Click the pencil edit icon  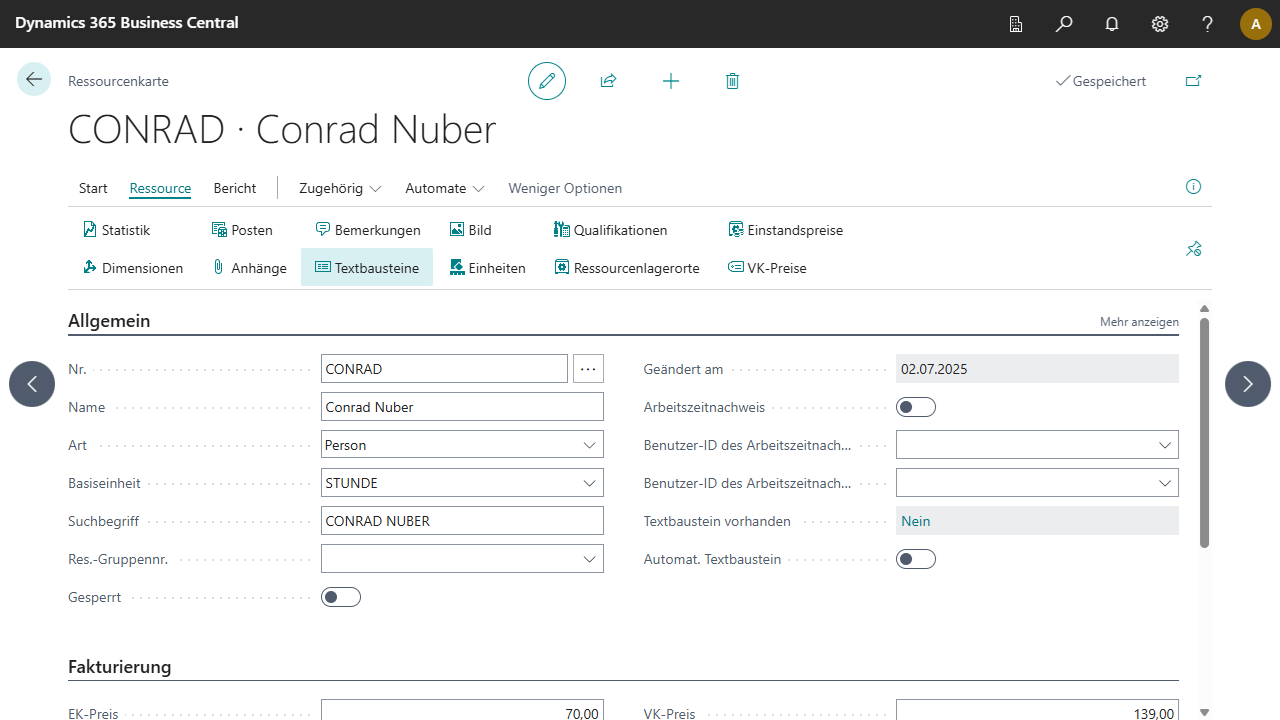(547, 81)
